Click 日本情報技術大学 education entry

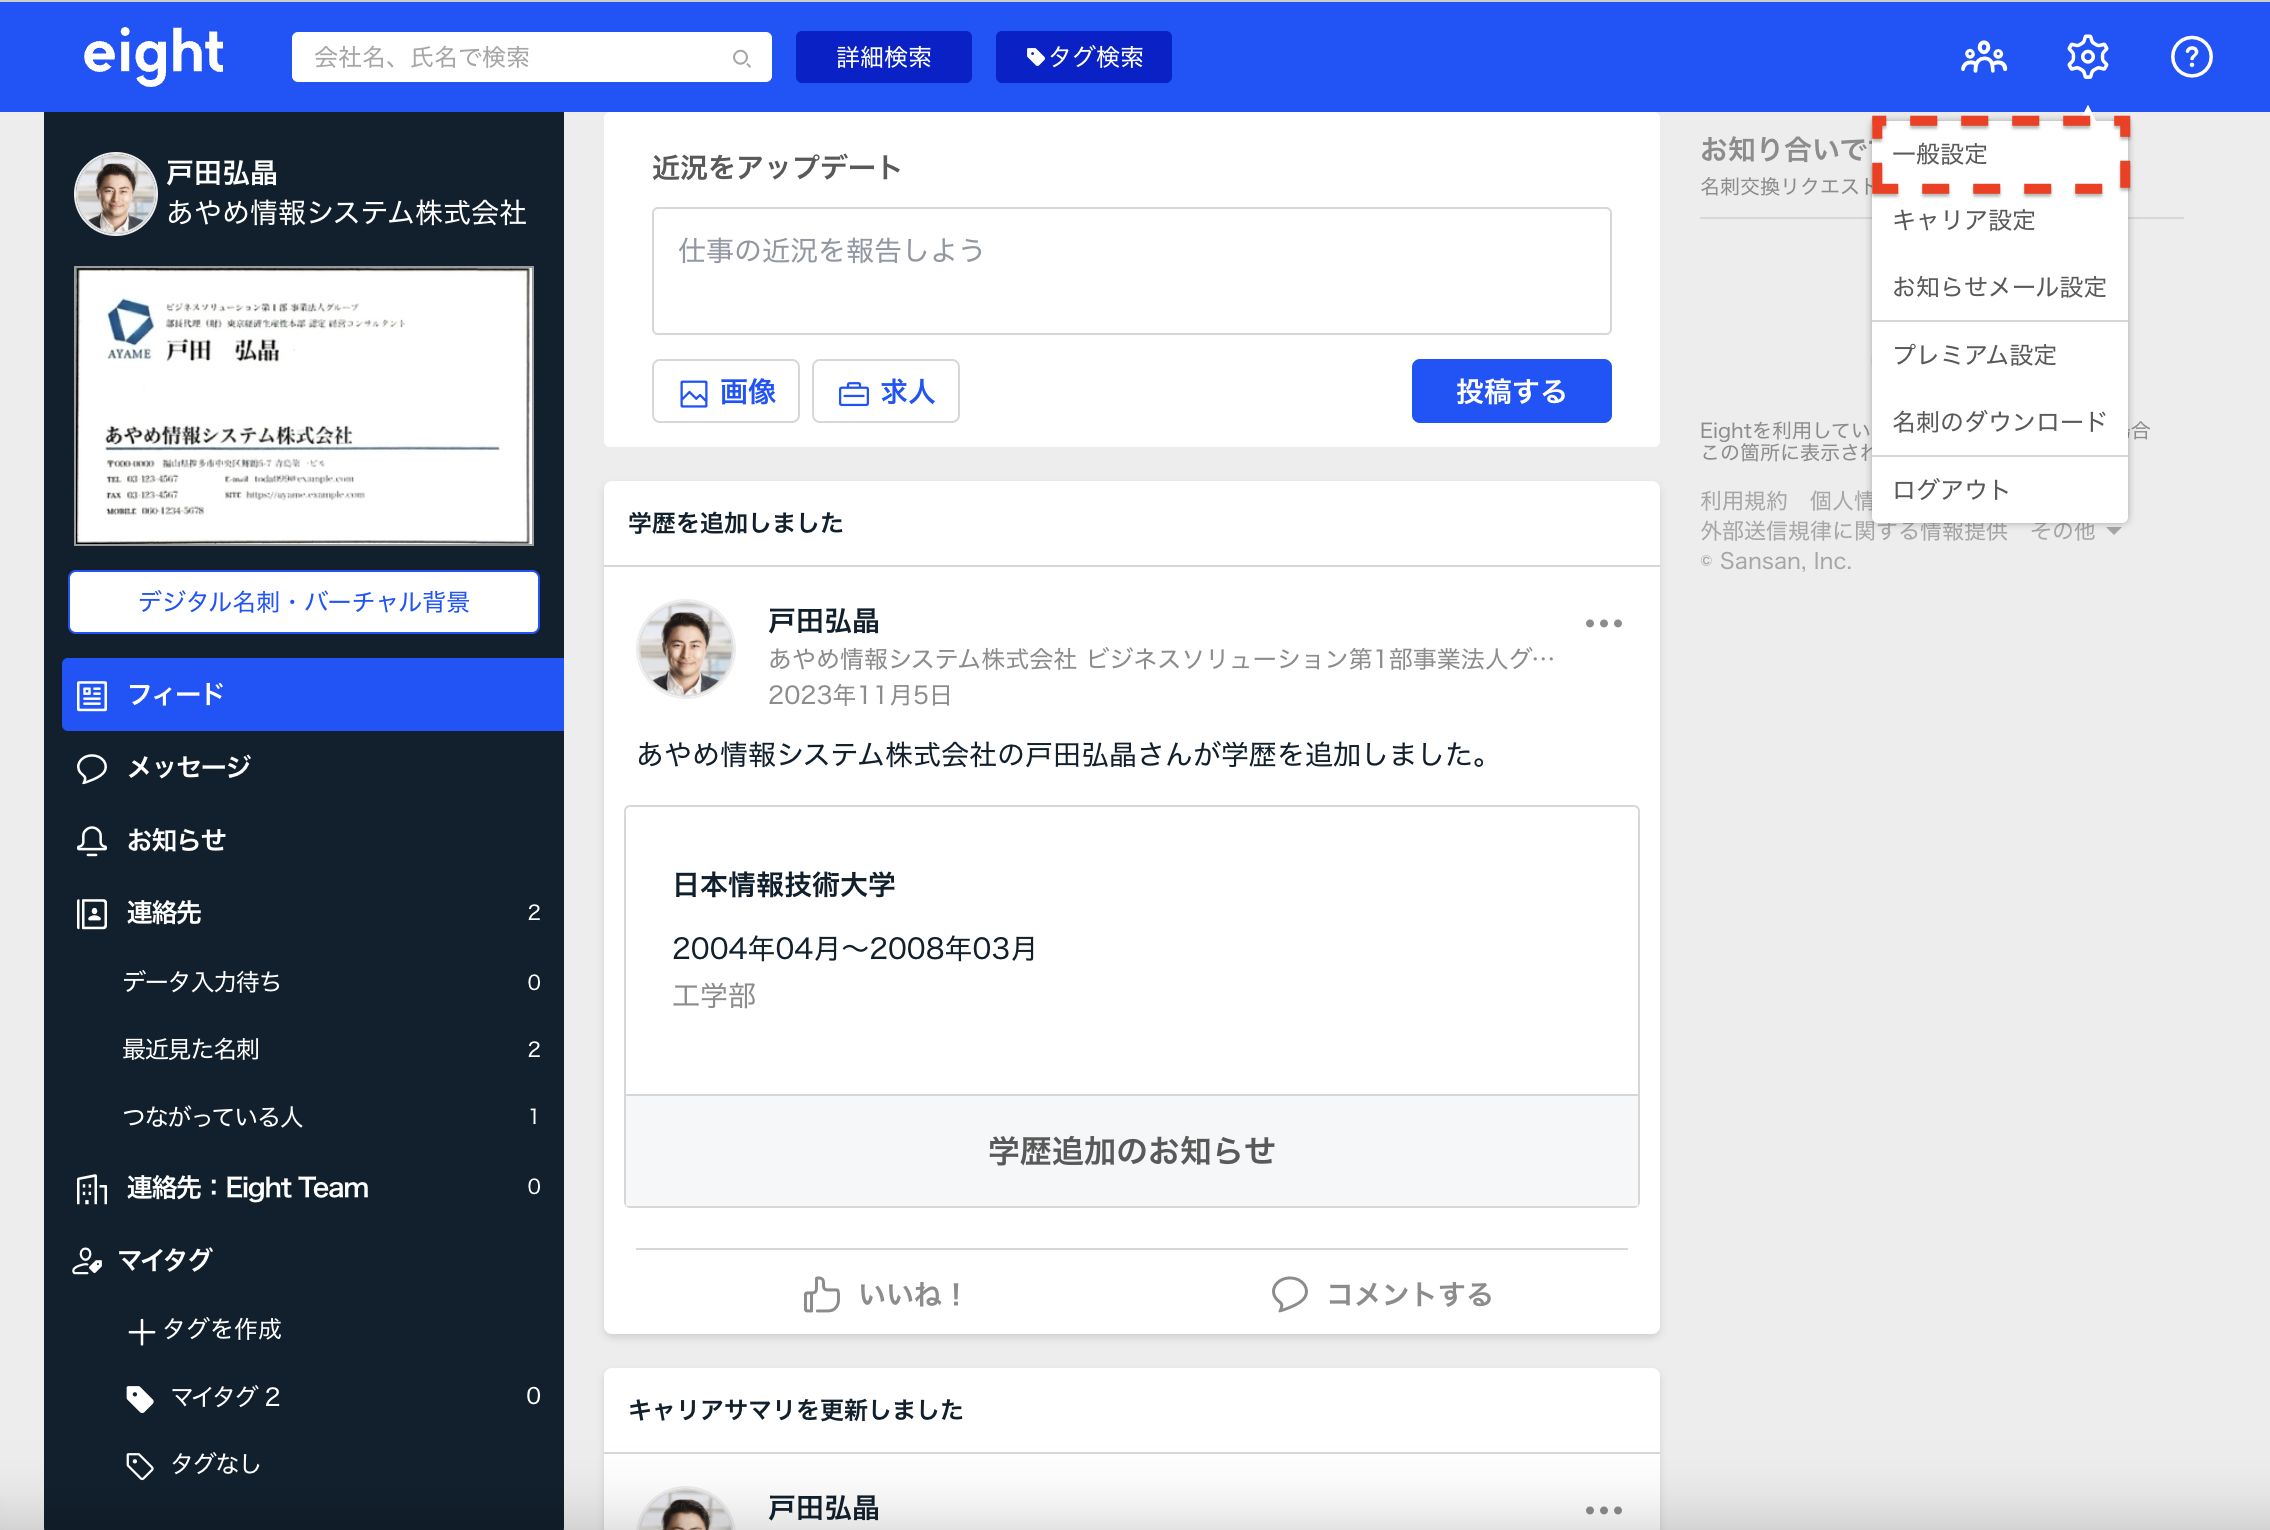point(784,885)
